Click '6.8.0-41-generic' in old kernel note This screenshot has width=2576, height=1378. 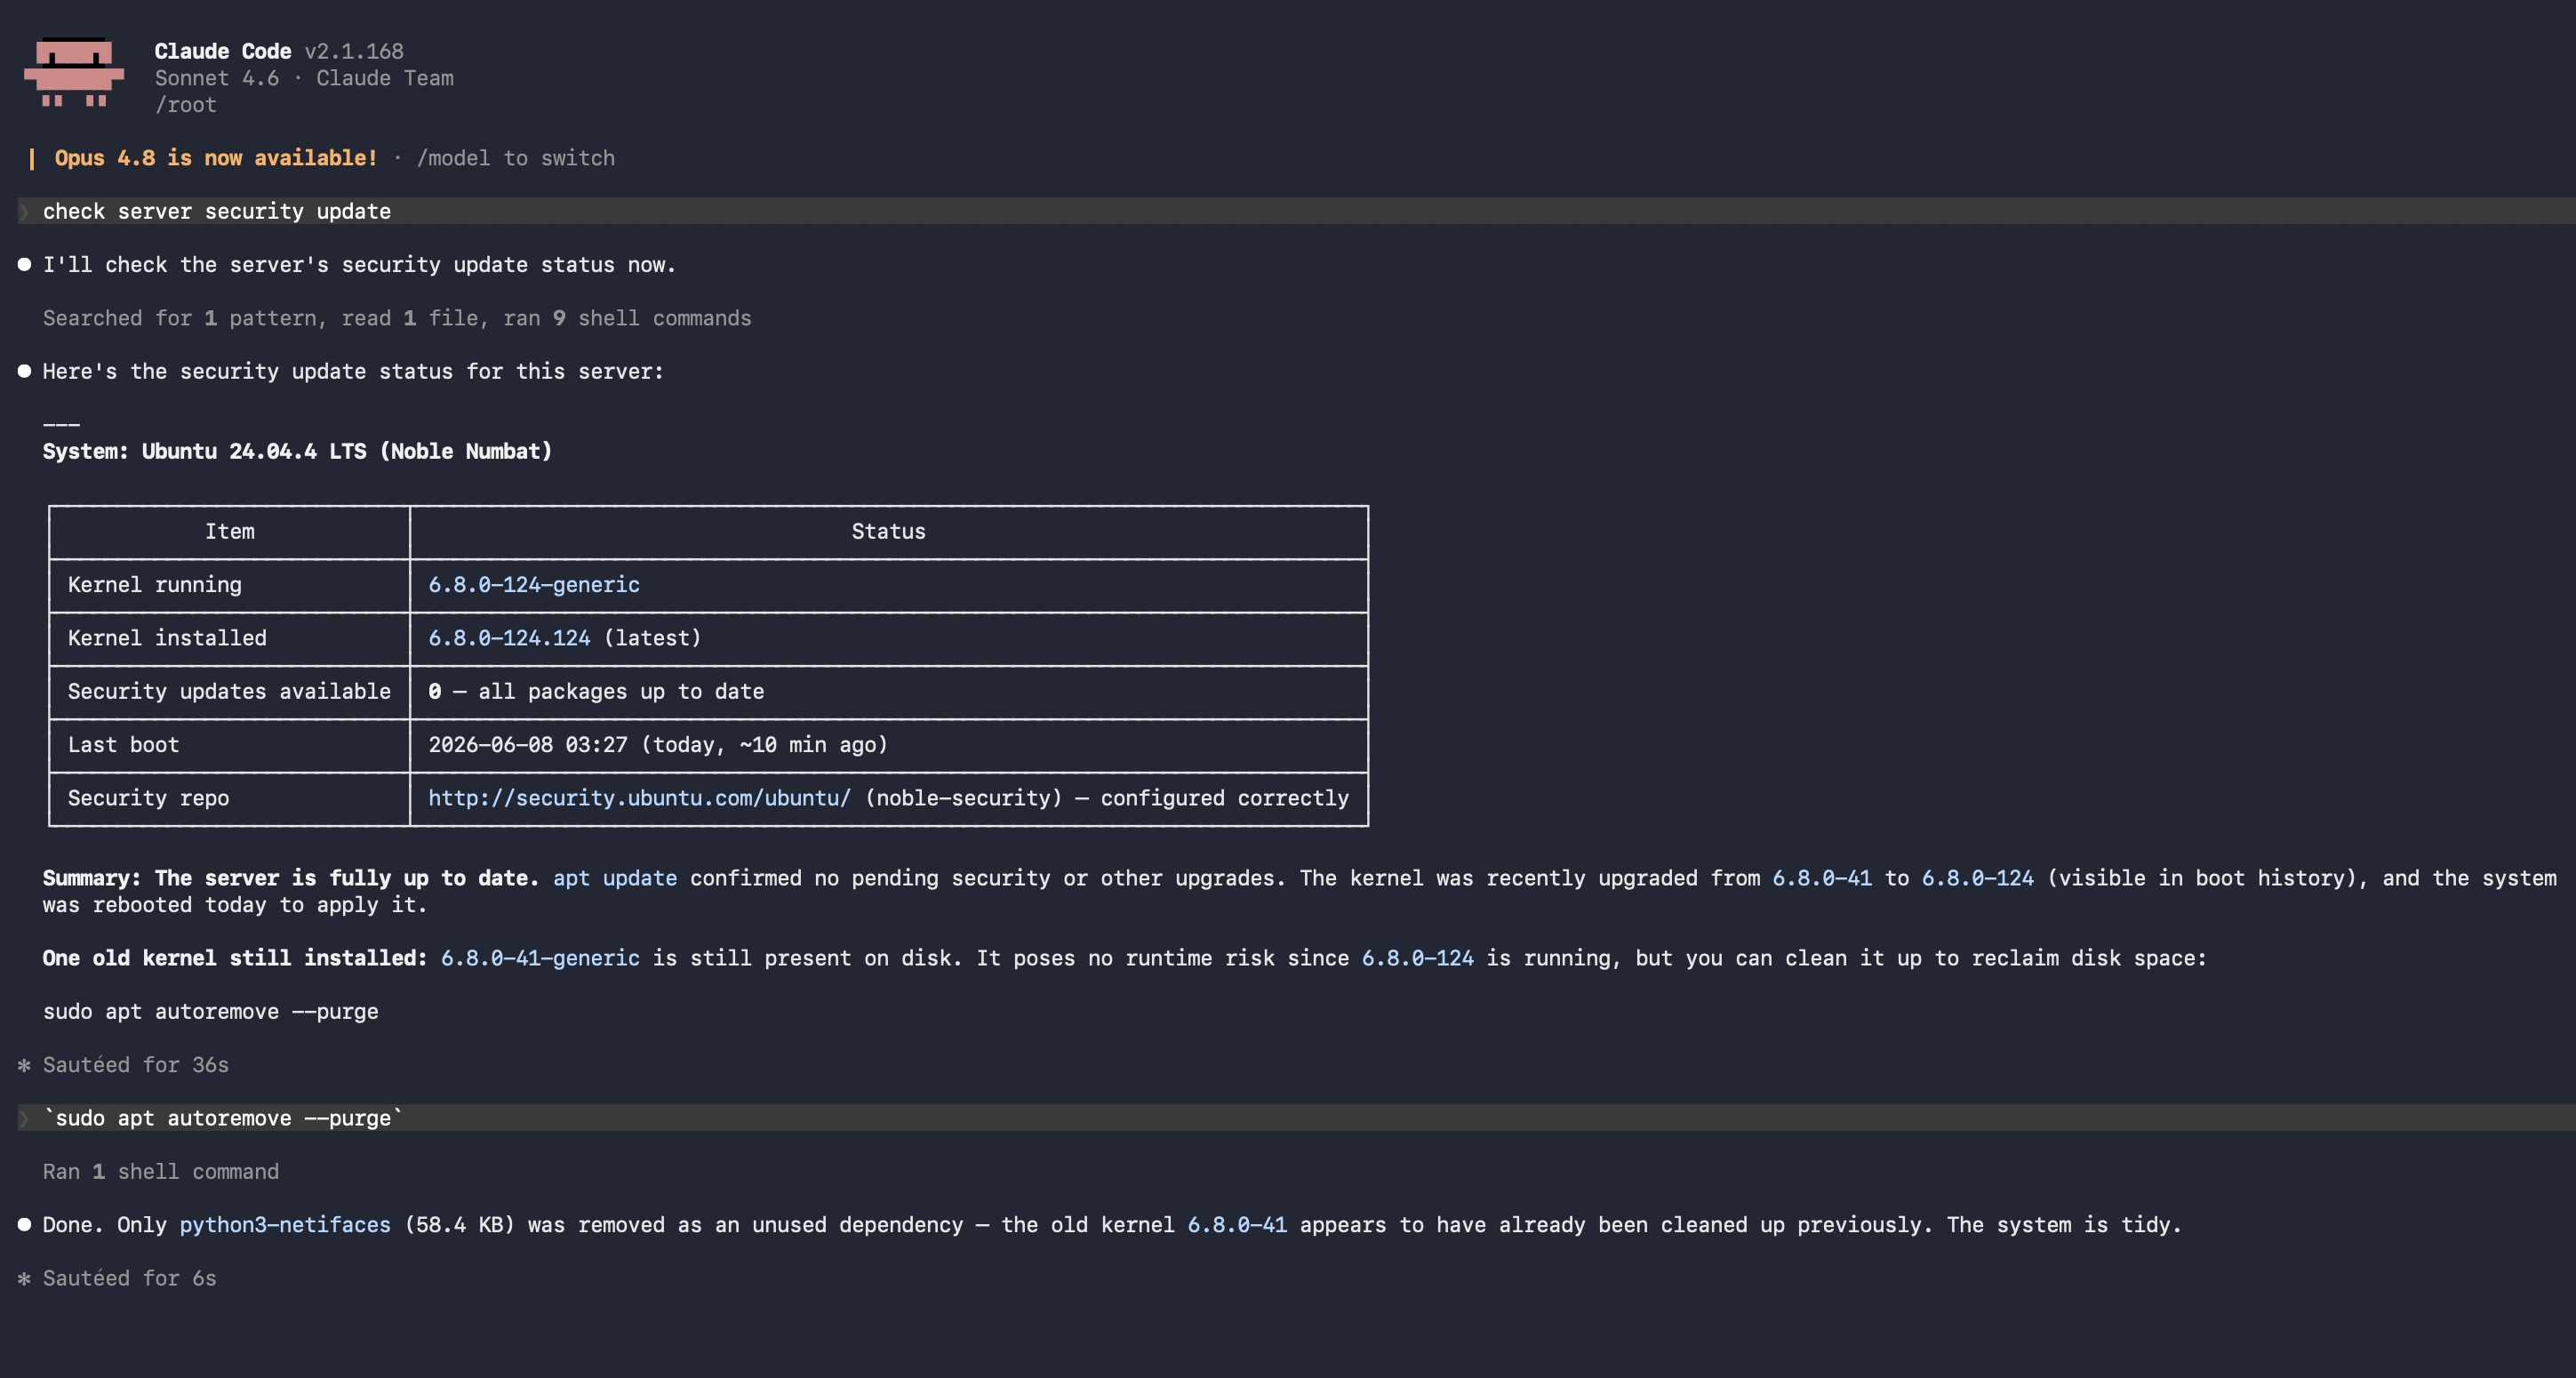coord(540,959)
